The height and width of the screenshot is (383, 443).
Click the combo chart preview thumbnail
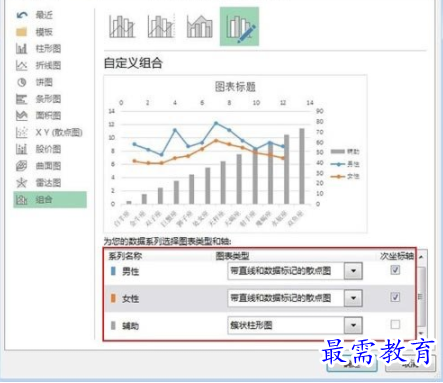click(235, 154)
